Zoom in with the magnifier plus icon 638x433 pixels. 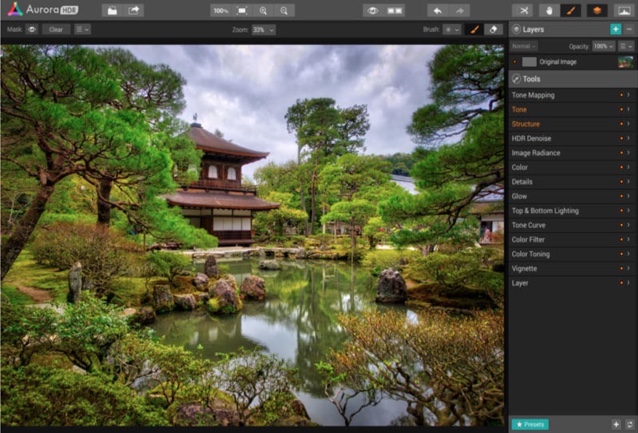263,11
